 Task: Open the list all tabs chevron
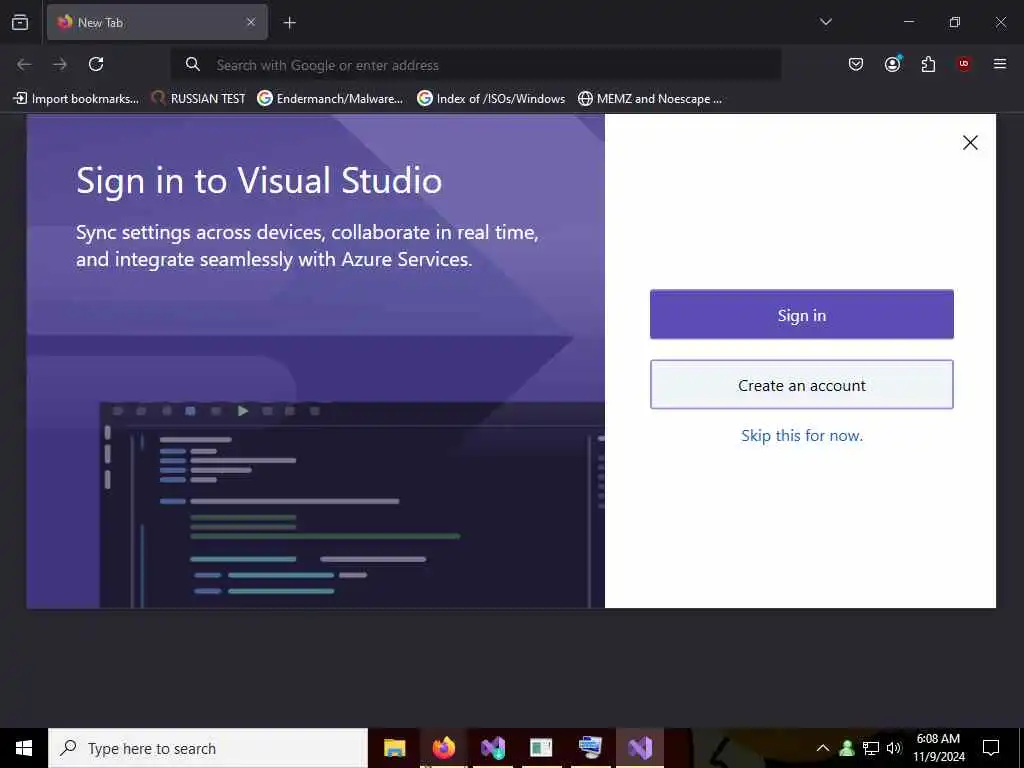(825, 22)
